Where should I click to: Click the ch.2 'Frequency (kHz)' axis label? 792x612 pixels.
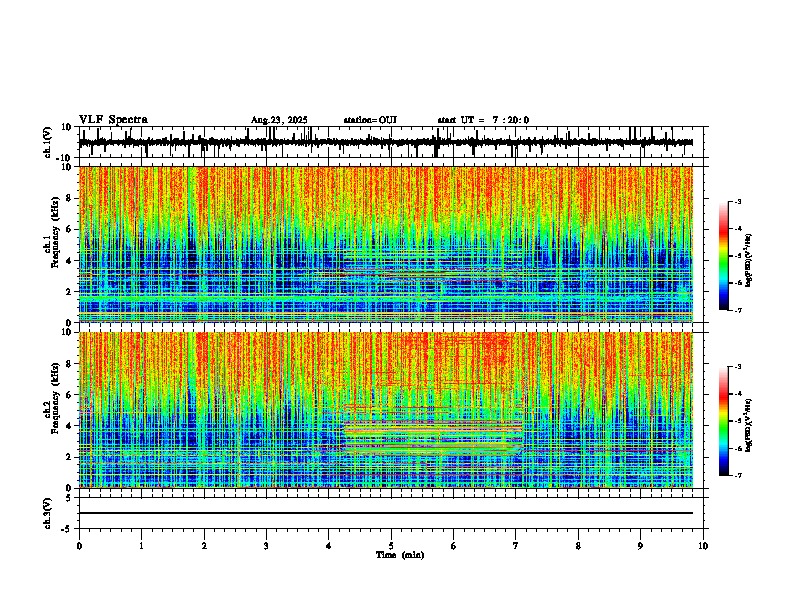56,398
